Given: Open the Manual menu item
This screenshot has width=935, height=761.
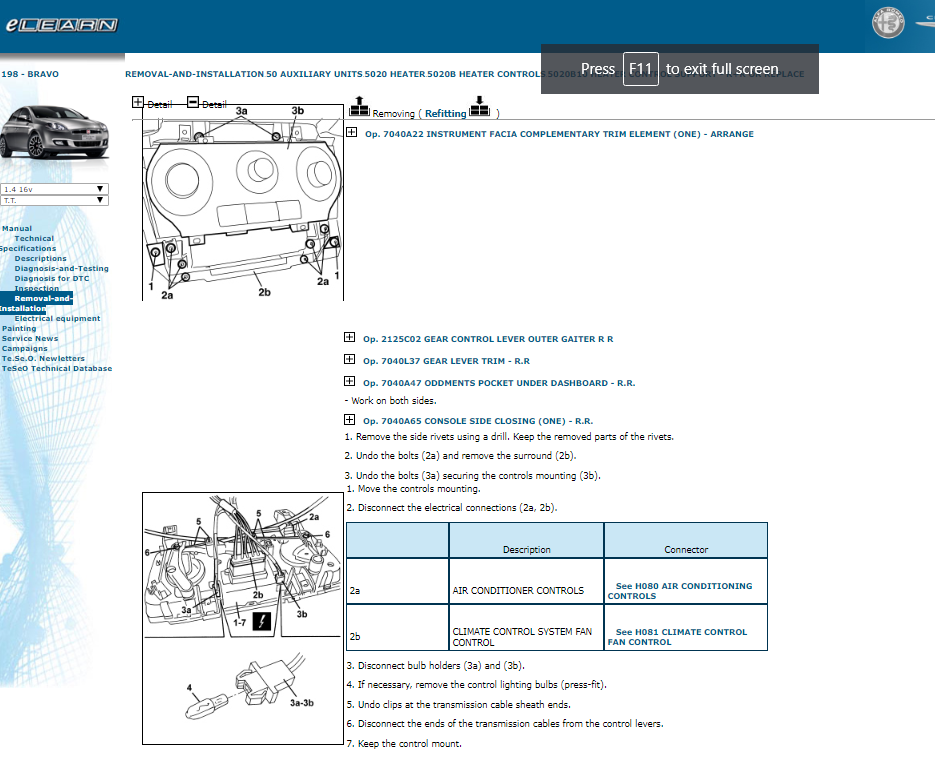Looking at the screenshot, I should 17,228.
